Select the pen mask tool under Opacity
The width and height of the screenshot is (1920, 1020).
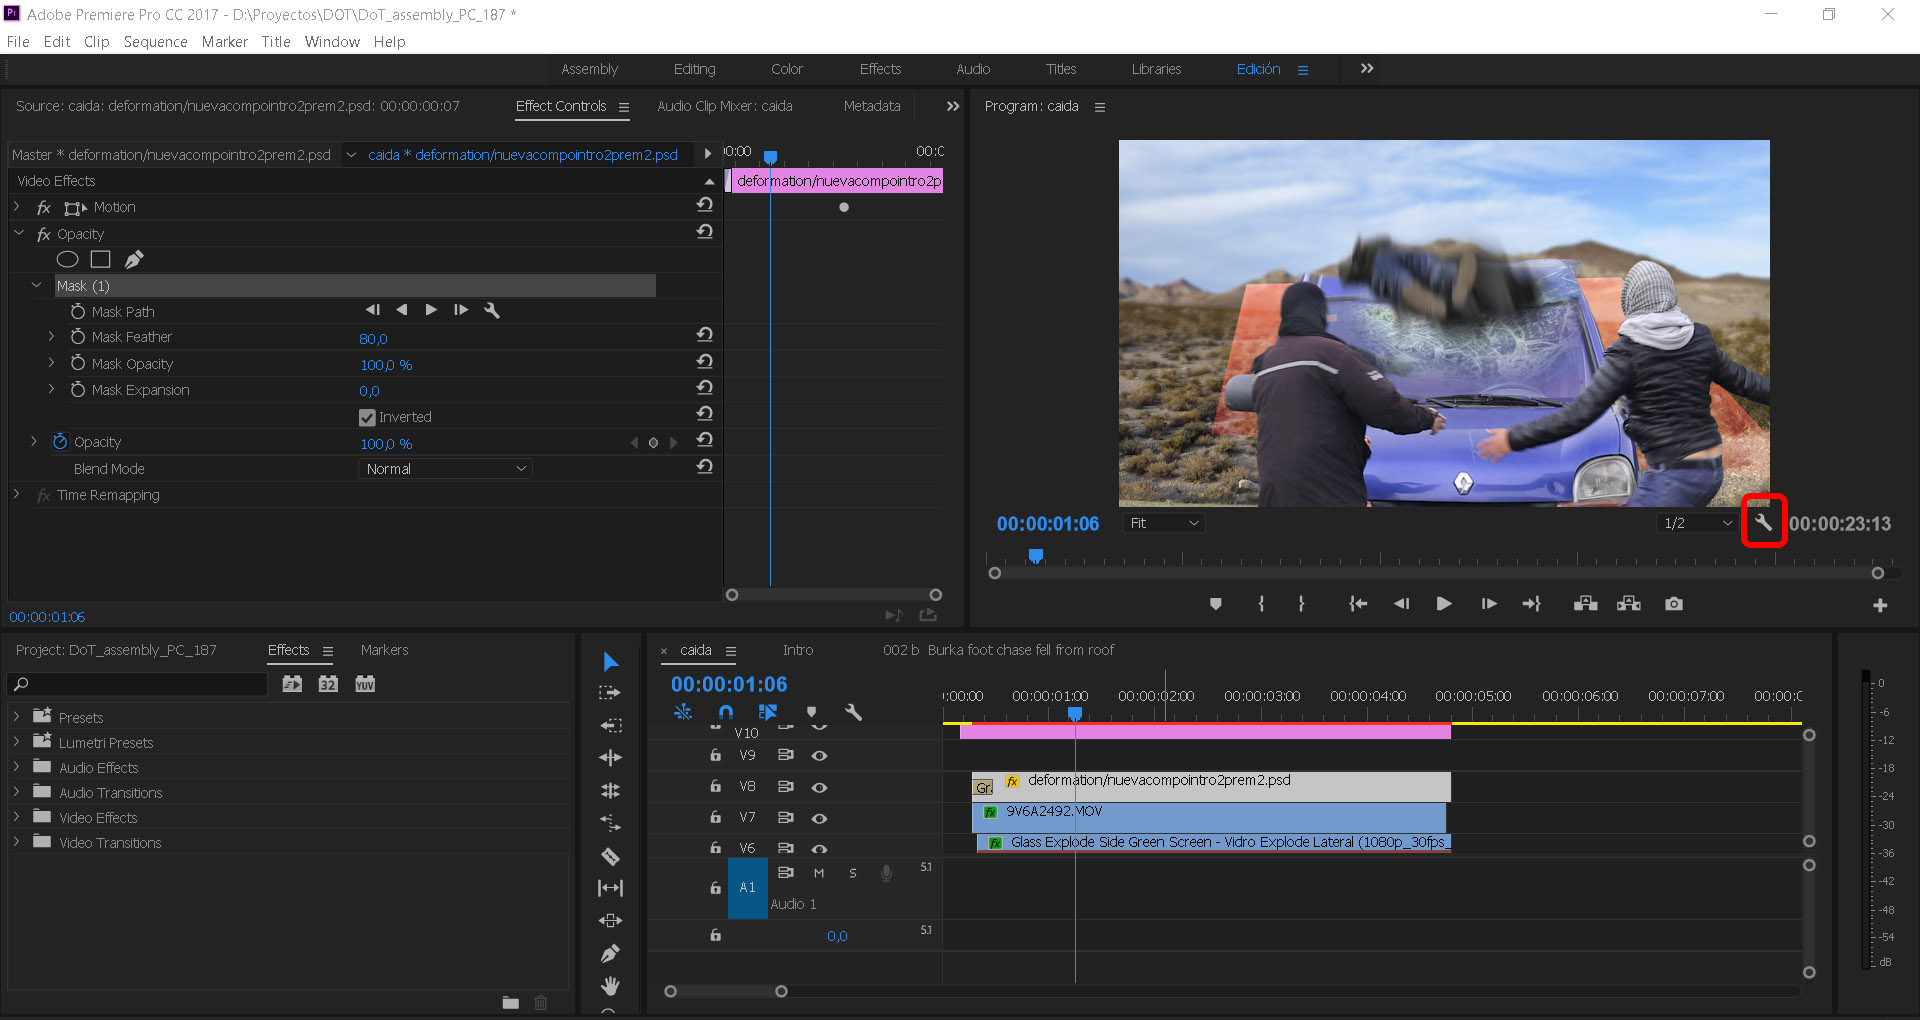134,260
